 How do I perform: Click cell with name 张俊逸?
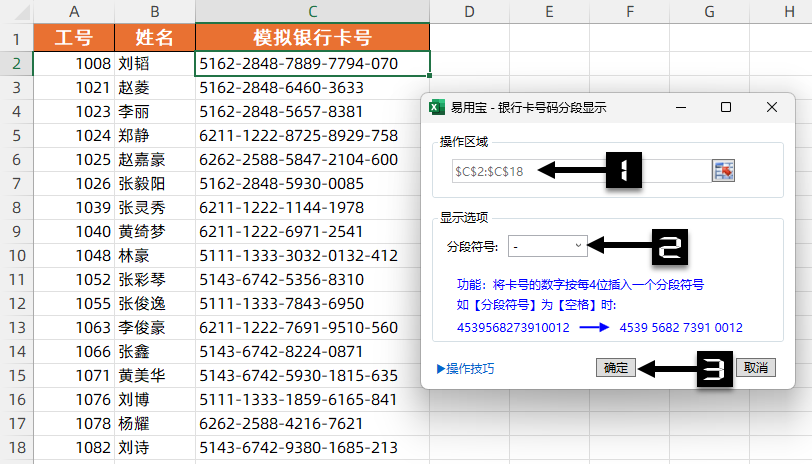tap(155, 303)
